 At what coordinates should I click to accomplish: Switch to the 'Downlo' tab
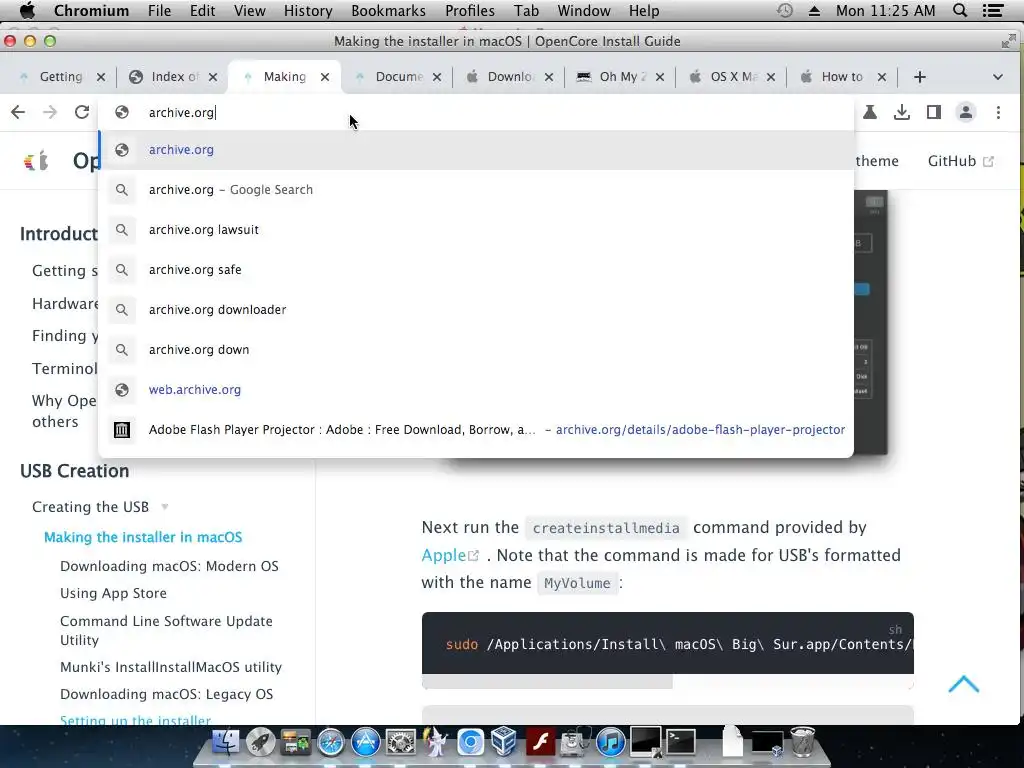[x=509, y=77]
